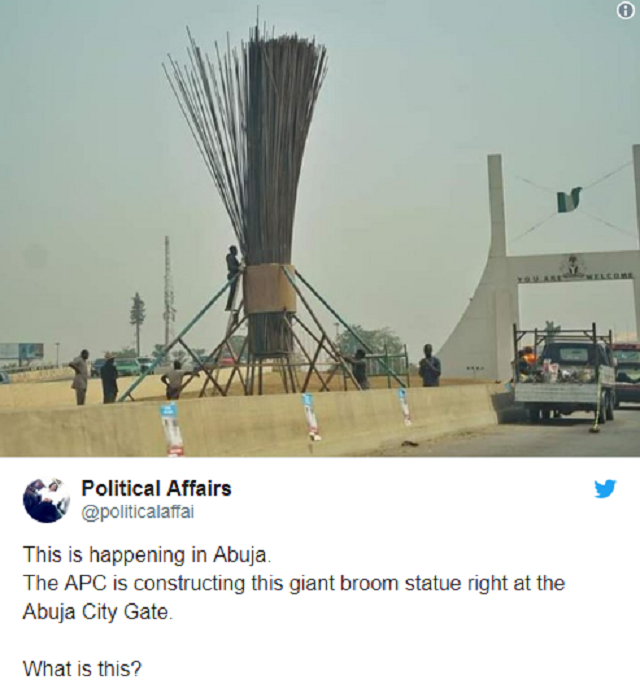Screen dimensions: 640x680
Task: Click the Nigerian flag hanging on gate
Action: (568, 199)
